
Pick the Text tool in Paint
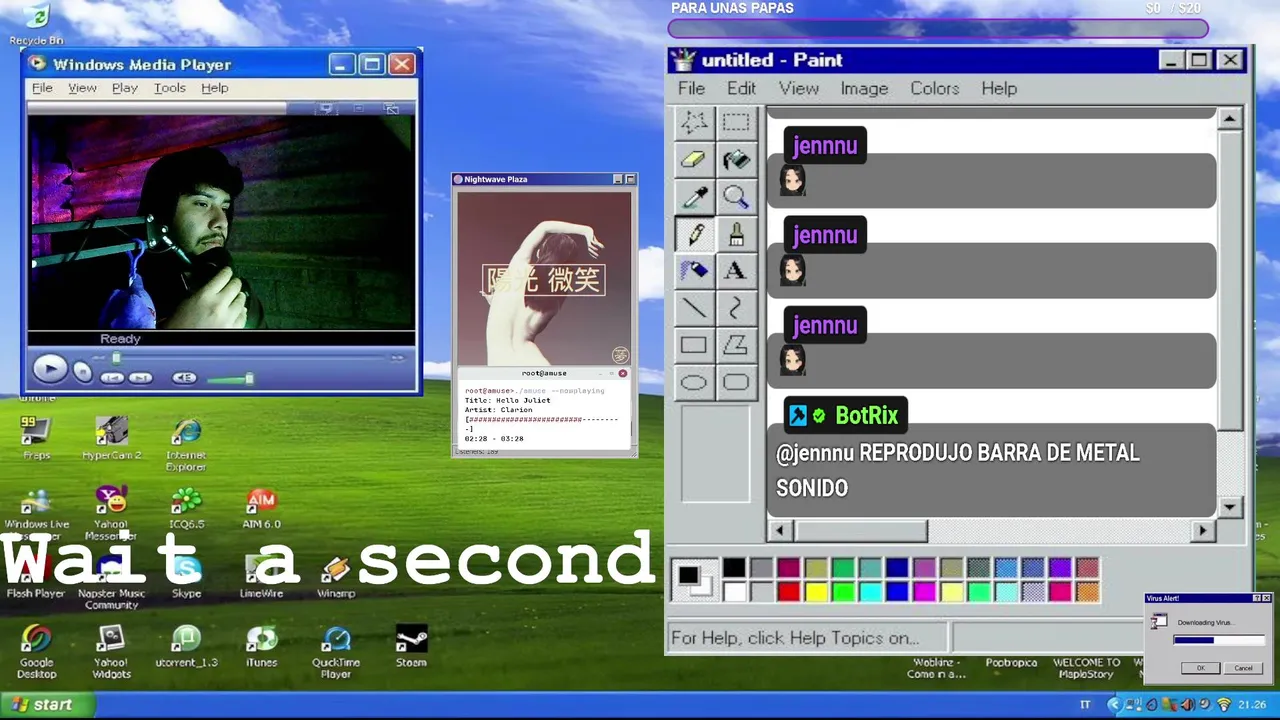coord(736,270)
